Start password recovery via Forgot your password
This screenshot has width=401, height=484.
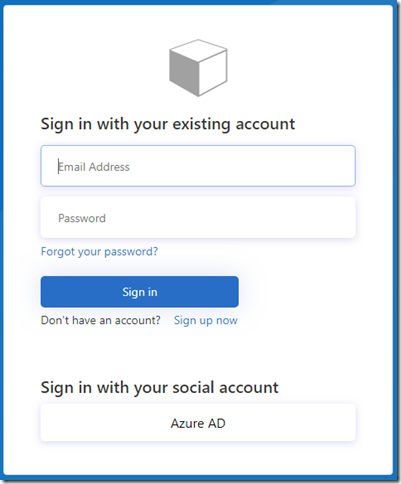(x=99, y=251)
